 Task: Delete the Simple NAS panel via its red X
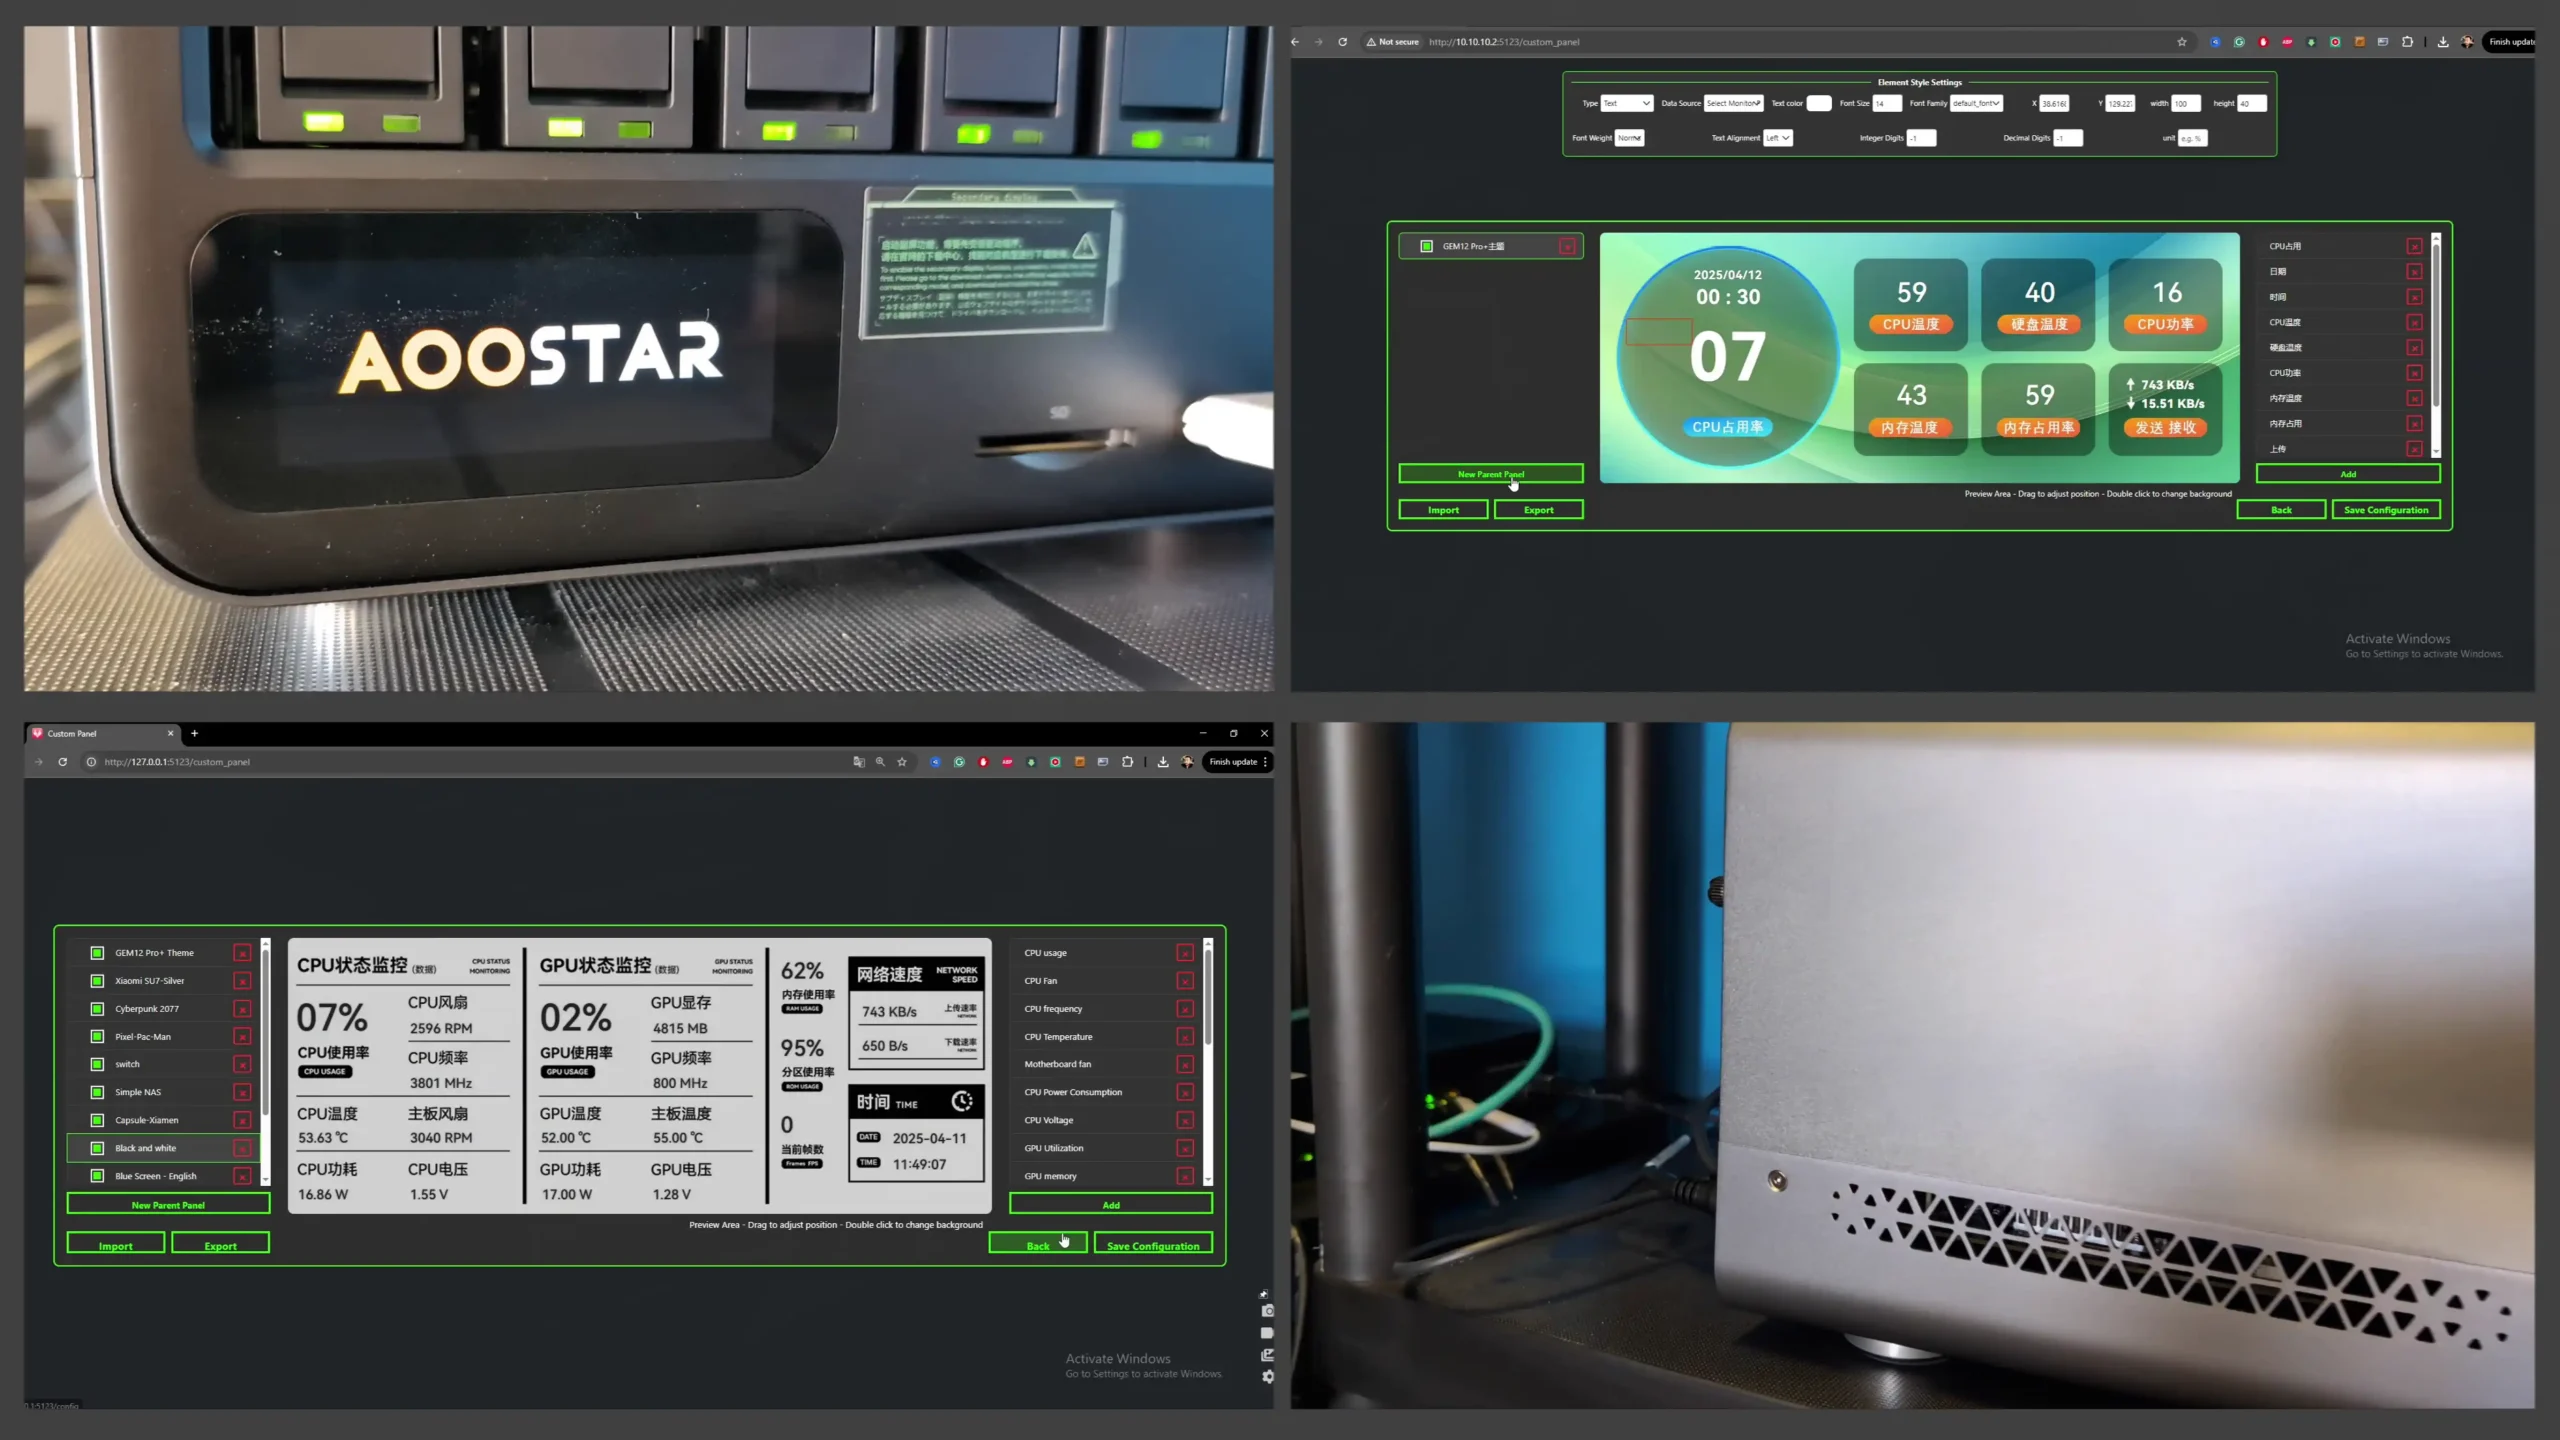click(242, 1092)
